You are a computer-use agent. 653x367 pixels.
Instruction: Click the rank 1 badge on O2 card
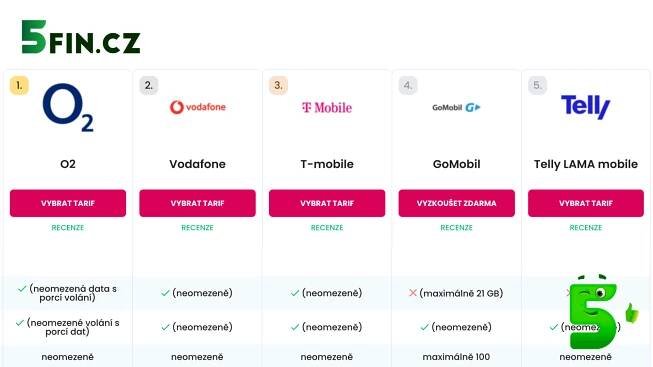pyautogui.click(x=19, y=85)
